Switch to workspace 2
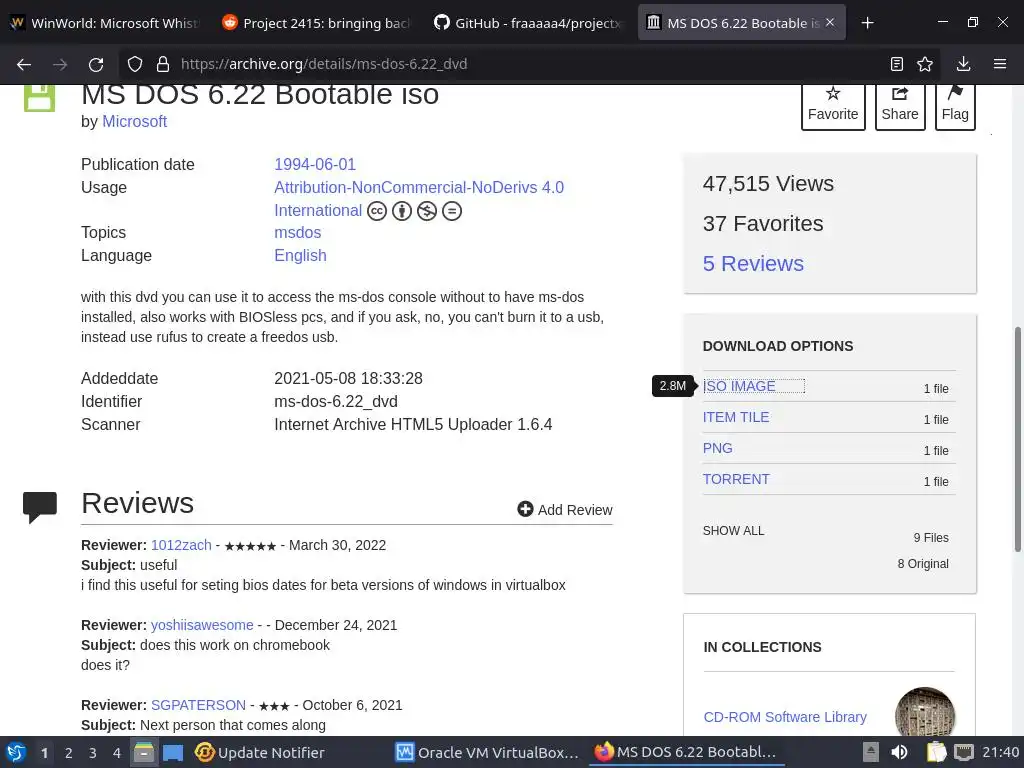The height and width of the screenshot is (768, 1024). pyautogui.click(x=69, y=753)
